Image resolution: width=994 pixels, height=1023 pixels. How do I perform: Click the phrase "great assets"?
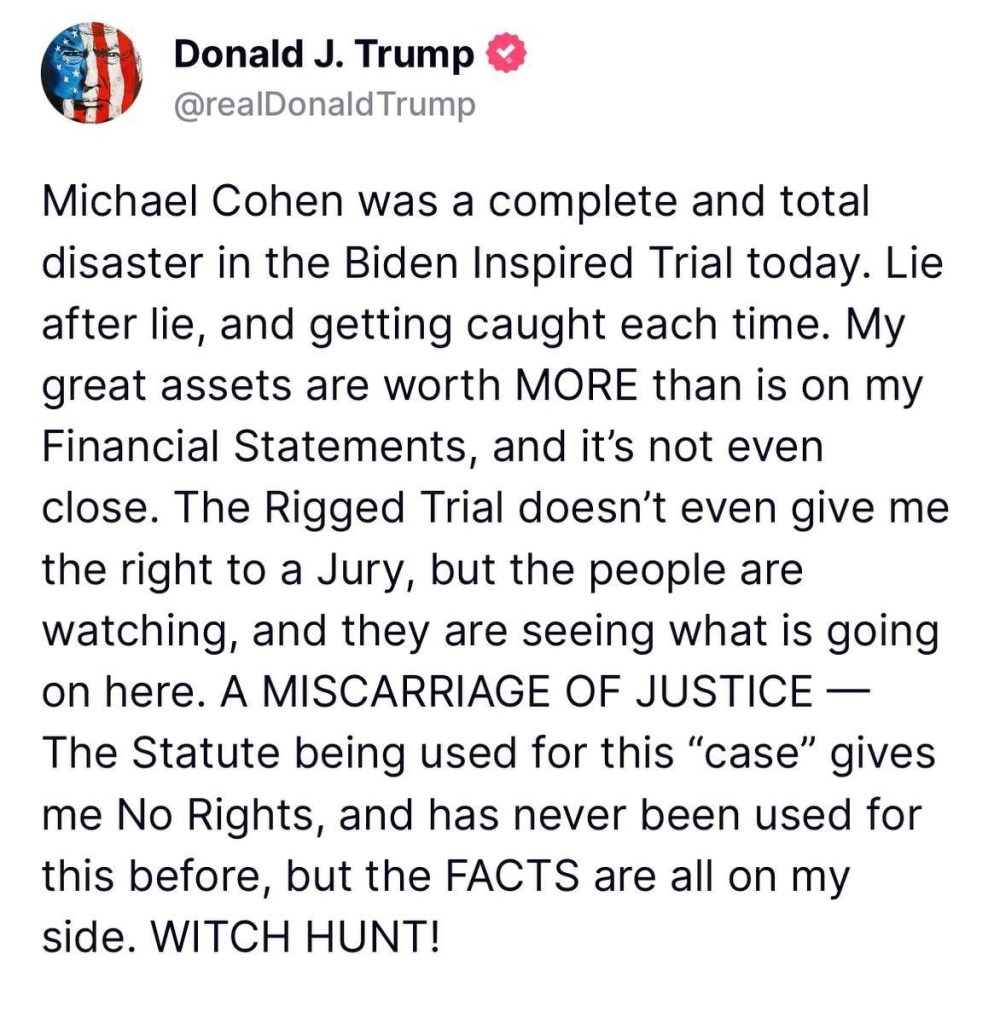pyautogui.click(x=166, y=385)
